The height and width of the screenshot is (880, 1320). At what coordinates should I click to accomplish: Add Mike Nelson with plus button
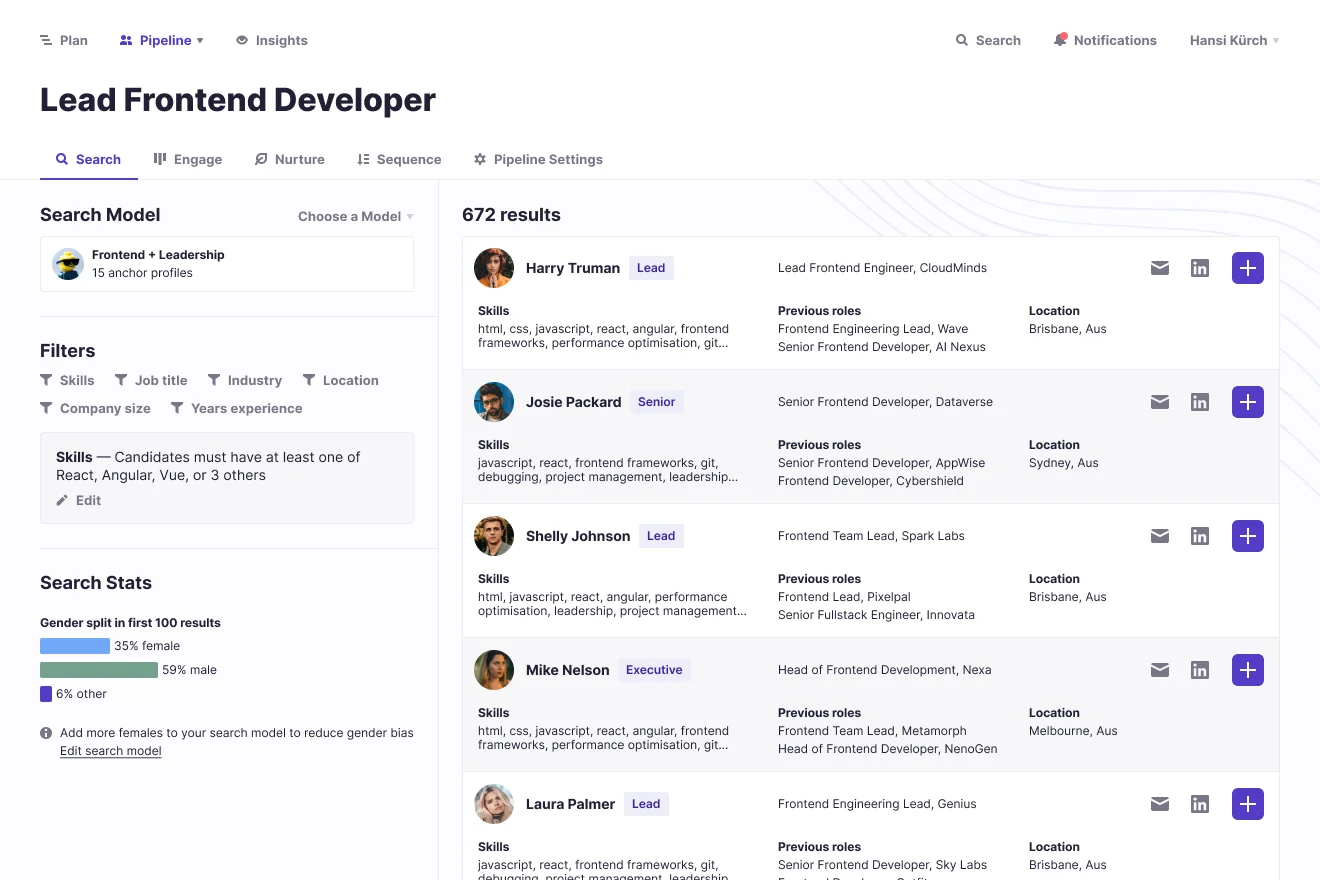[x=1248, y=670]
